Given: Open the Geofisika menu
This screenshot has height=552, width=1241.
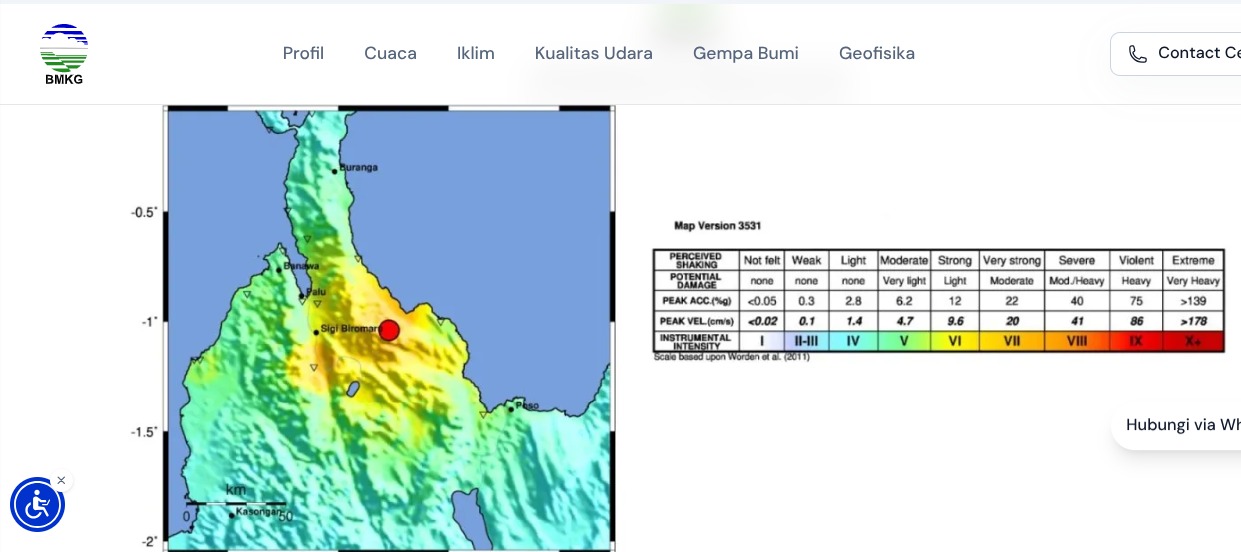Looking at the screenshot, I should click(x=877, y=53).
